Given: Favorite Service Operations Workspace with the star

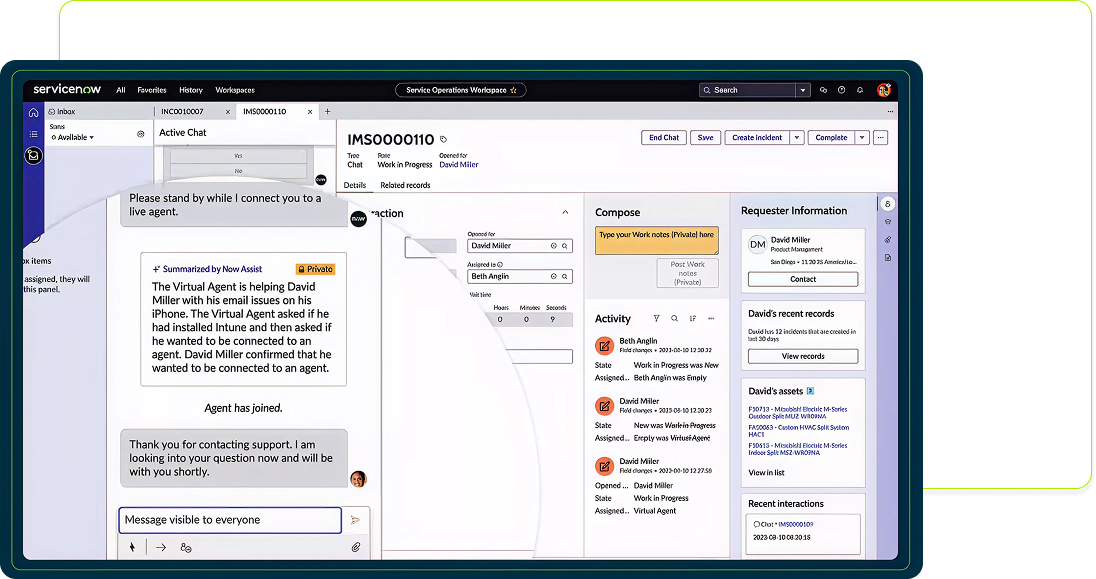Looking at the screenshot, I should point(514,90).
